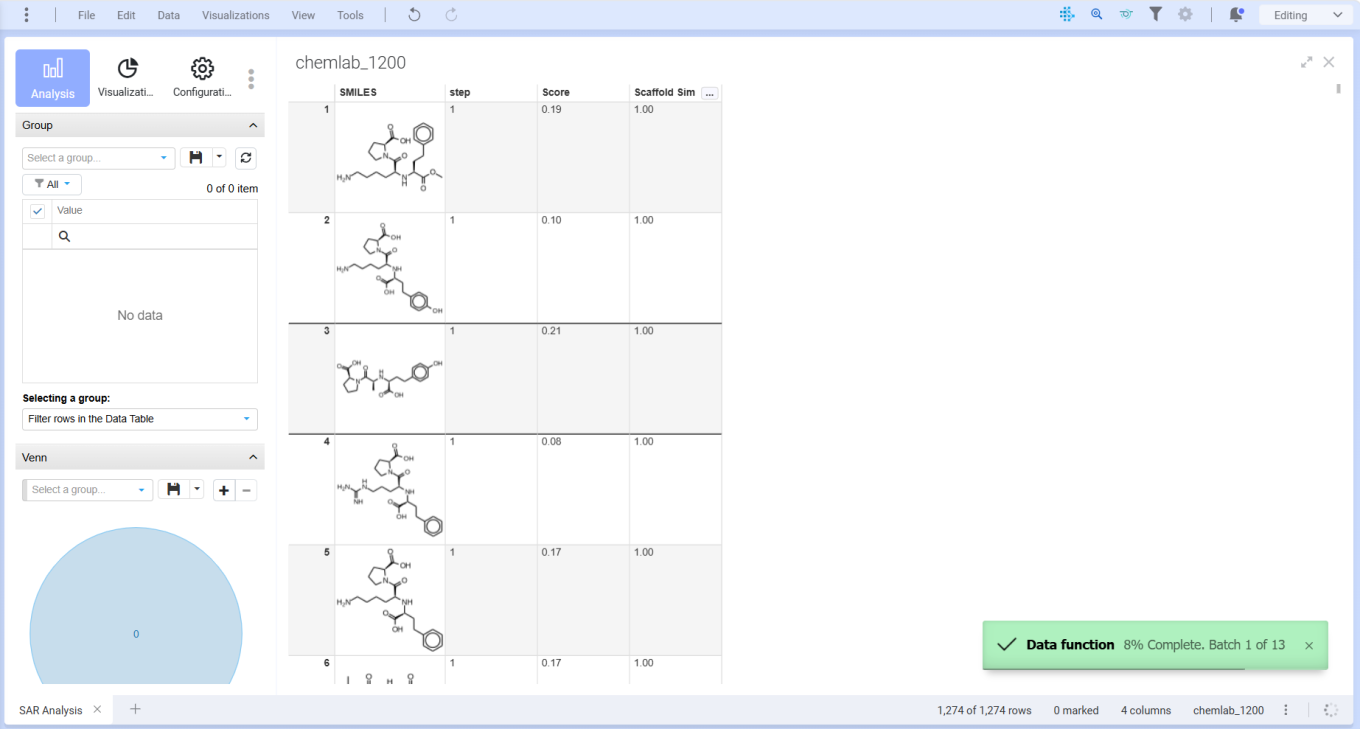Select the Analysis tab

[x=53, y=78]
